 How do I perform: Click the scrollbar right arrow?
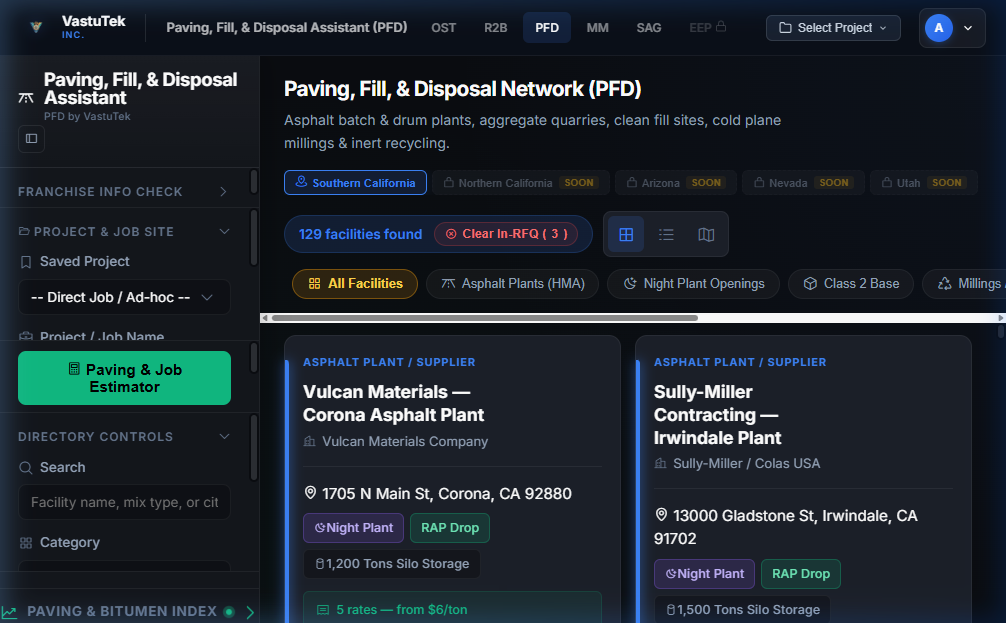click(x=1001, y=318)
